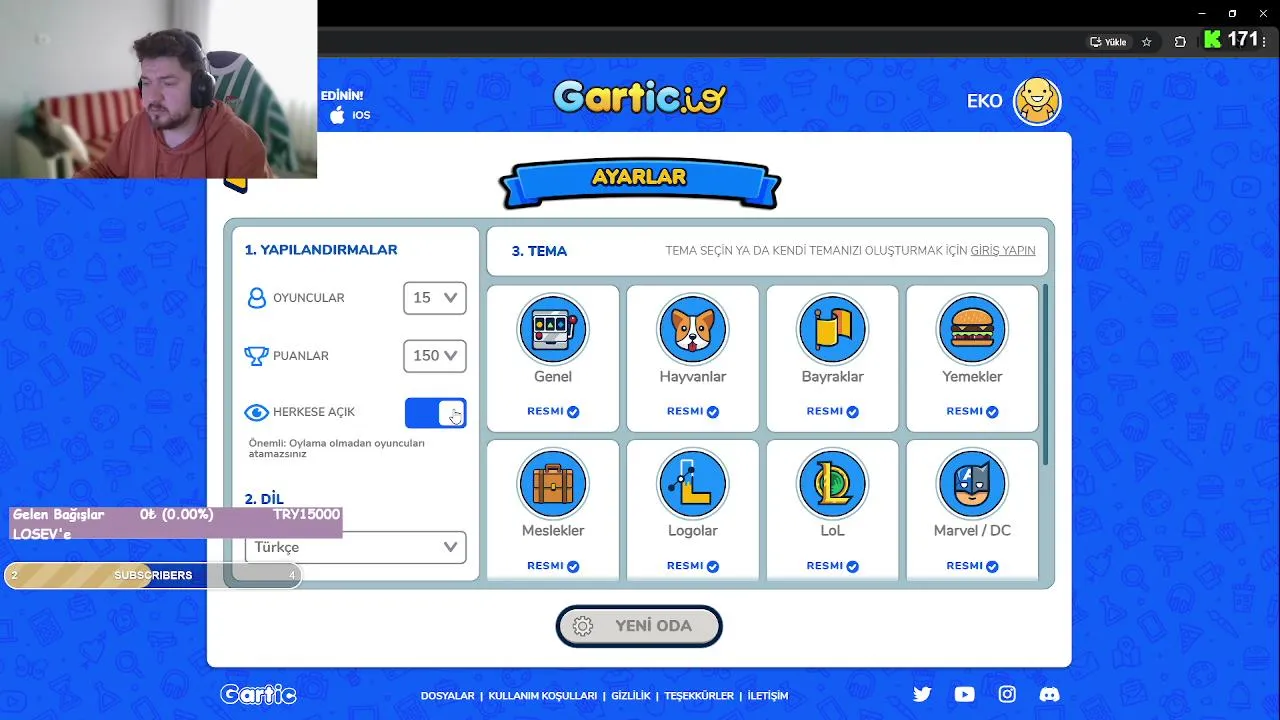Select the LoL theme icon
Viewport: 1280px width, 720px height.
click(x=833, y=484)
